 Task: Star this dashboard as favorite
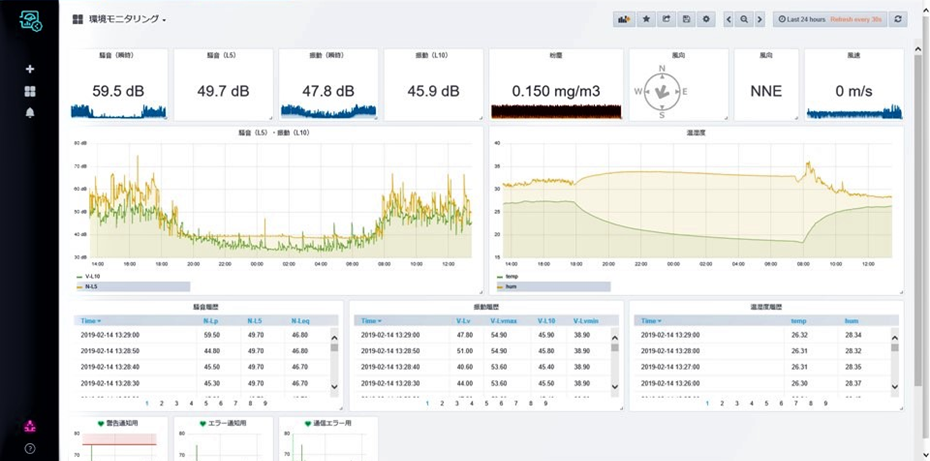pos(647,19)
